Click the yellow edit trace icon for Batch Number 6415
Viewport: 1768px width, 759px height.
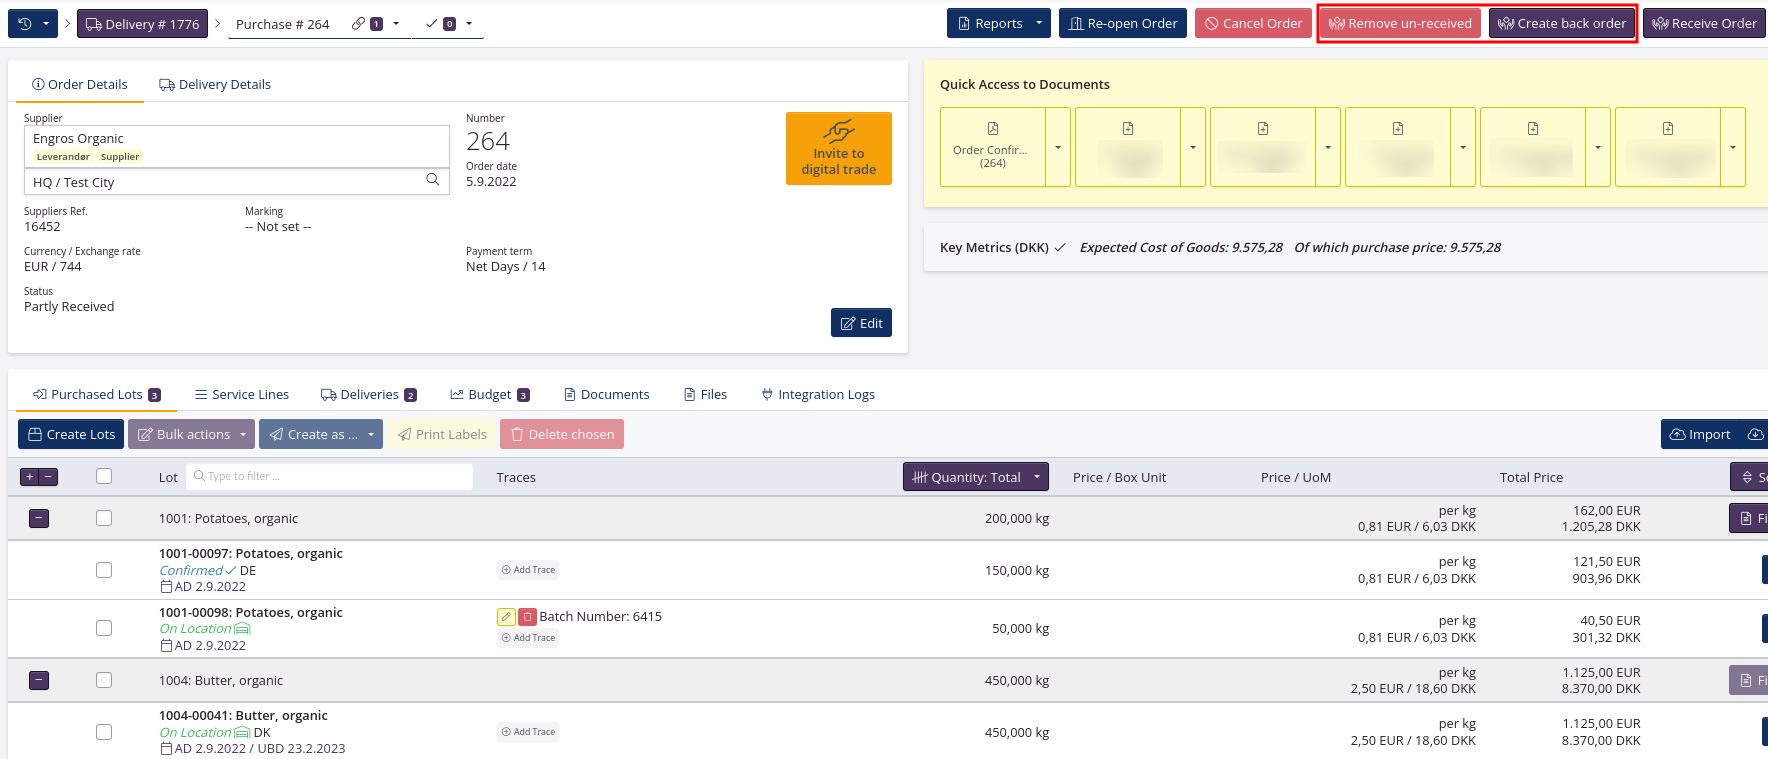(x=506, y=617)
